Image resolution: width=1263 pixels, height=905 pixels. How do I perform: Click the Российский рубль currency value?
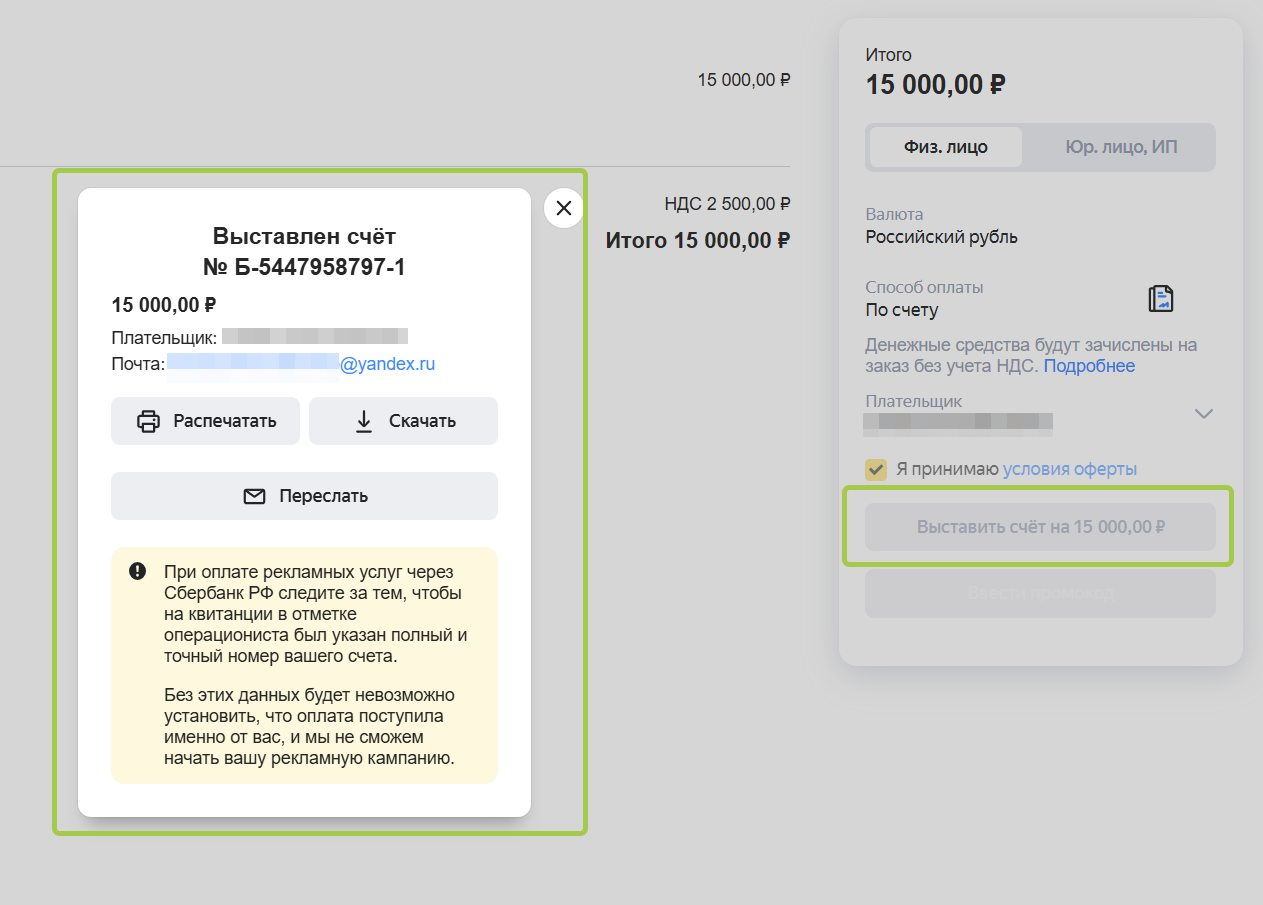(x=941, y=237)
